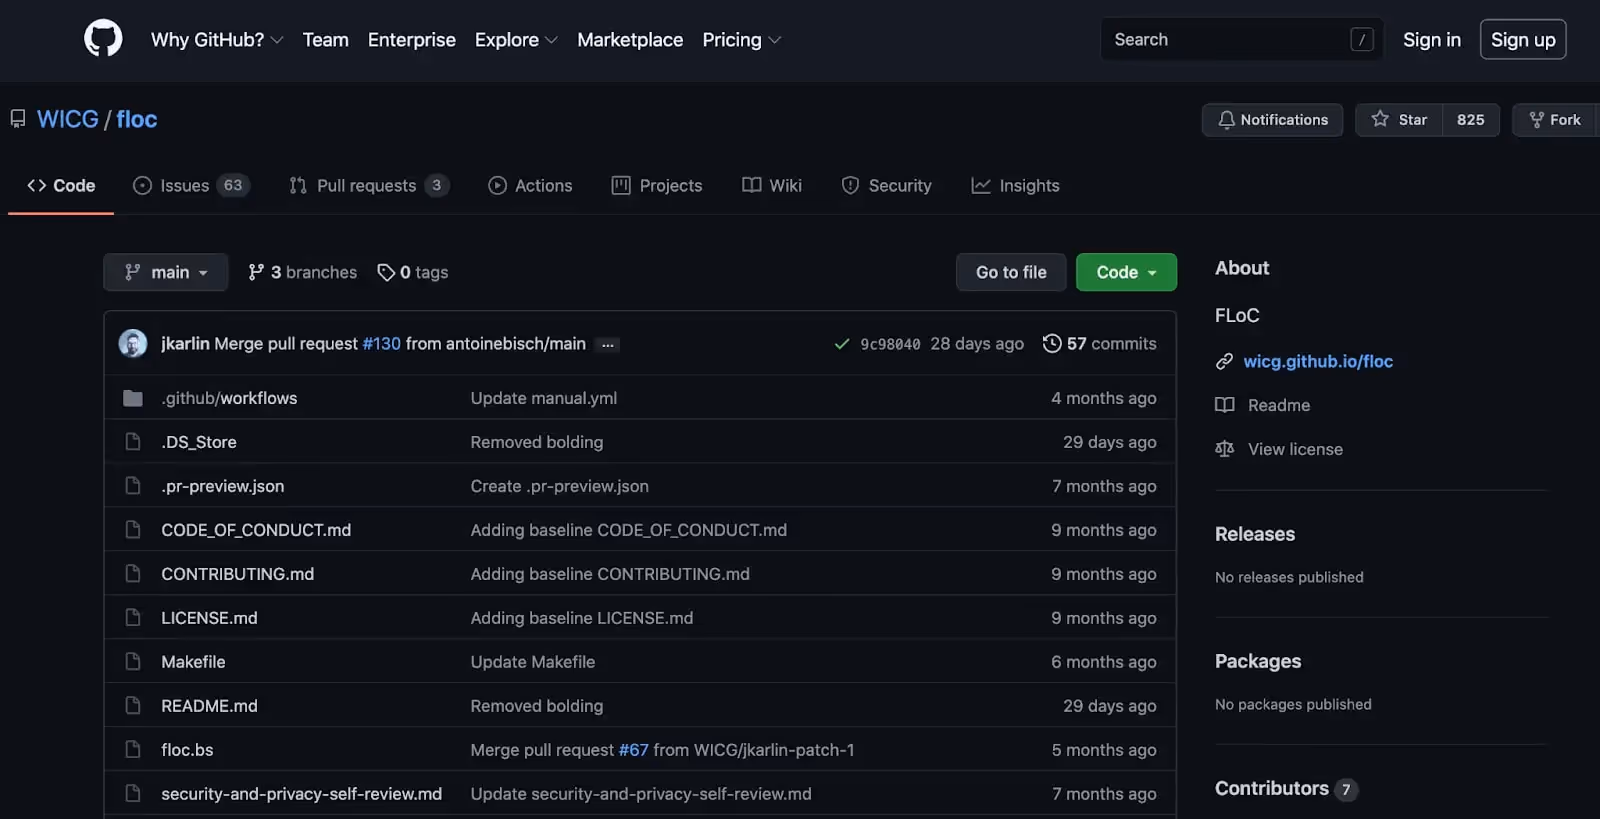The height and width of the screenshot is (819, 1600).
Task: Click the Notifications button
Action: point(1272,119)
